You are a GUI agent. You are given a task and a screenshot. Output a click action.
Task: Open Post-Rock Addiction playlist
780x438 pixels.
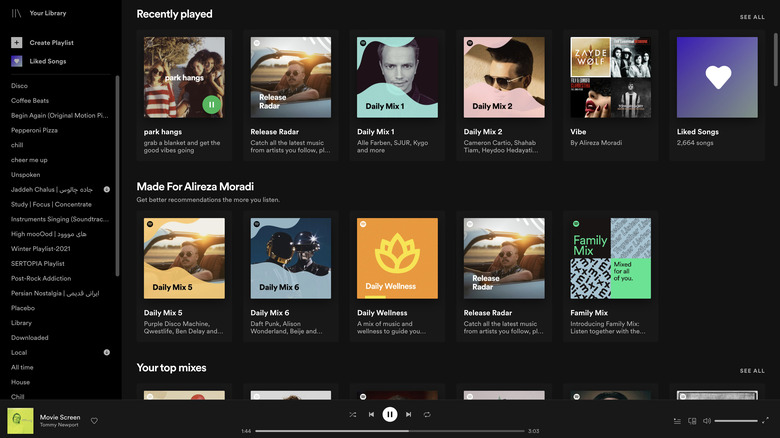[x=41, y=278]
